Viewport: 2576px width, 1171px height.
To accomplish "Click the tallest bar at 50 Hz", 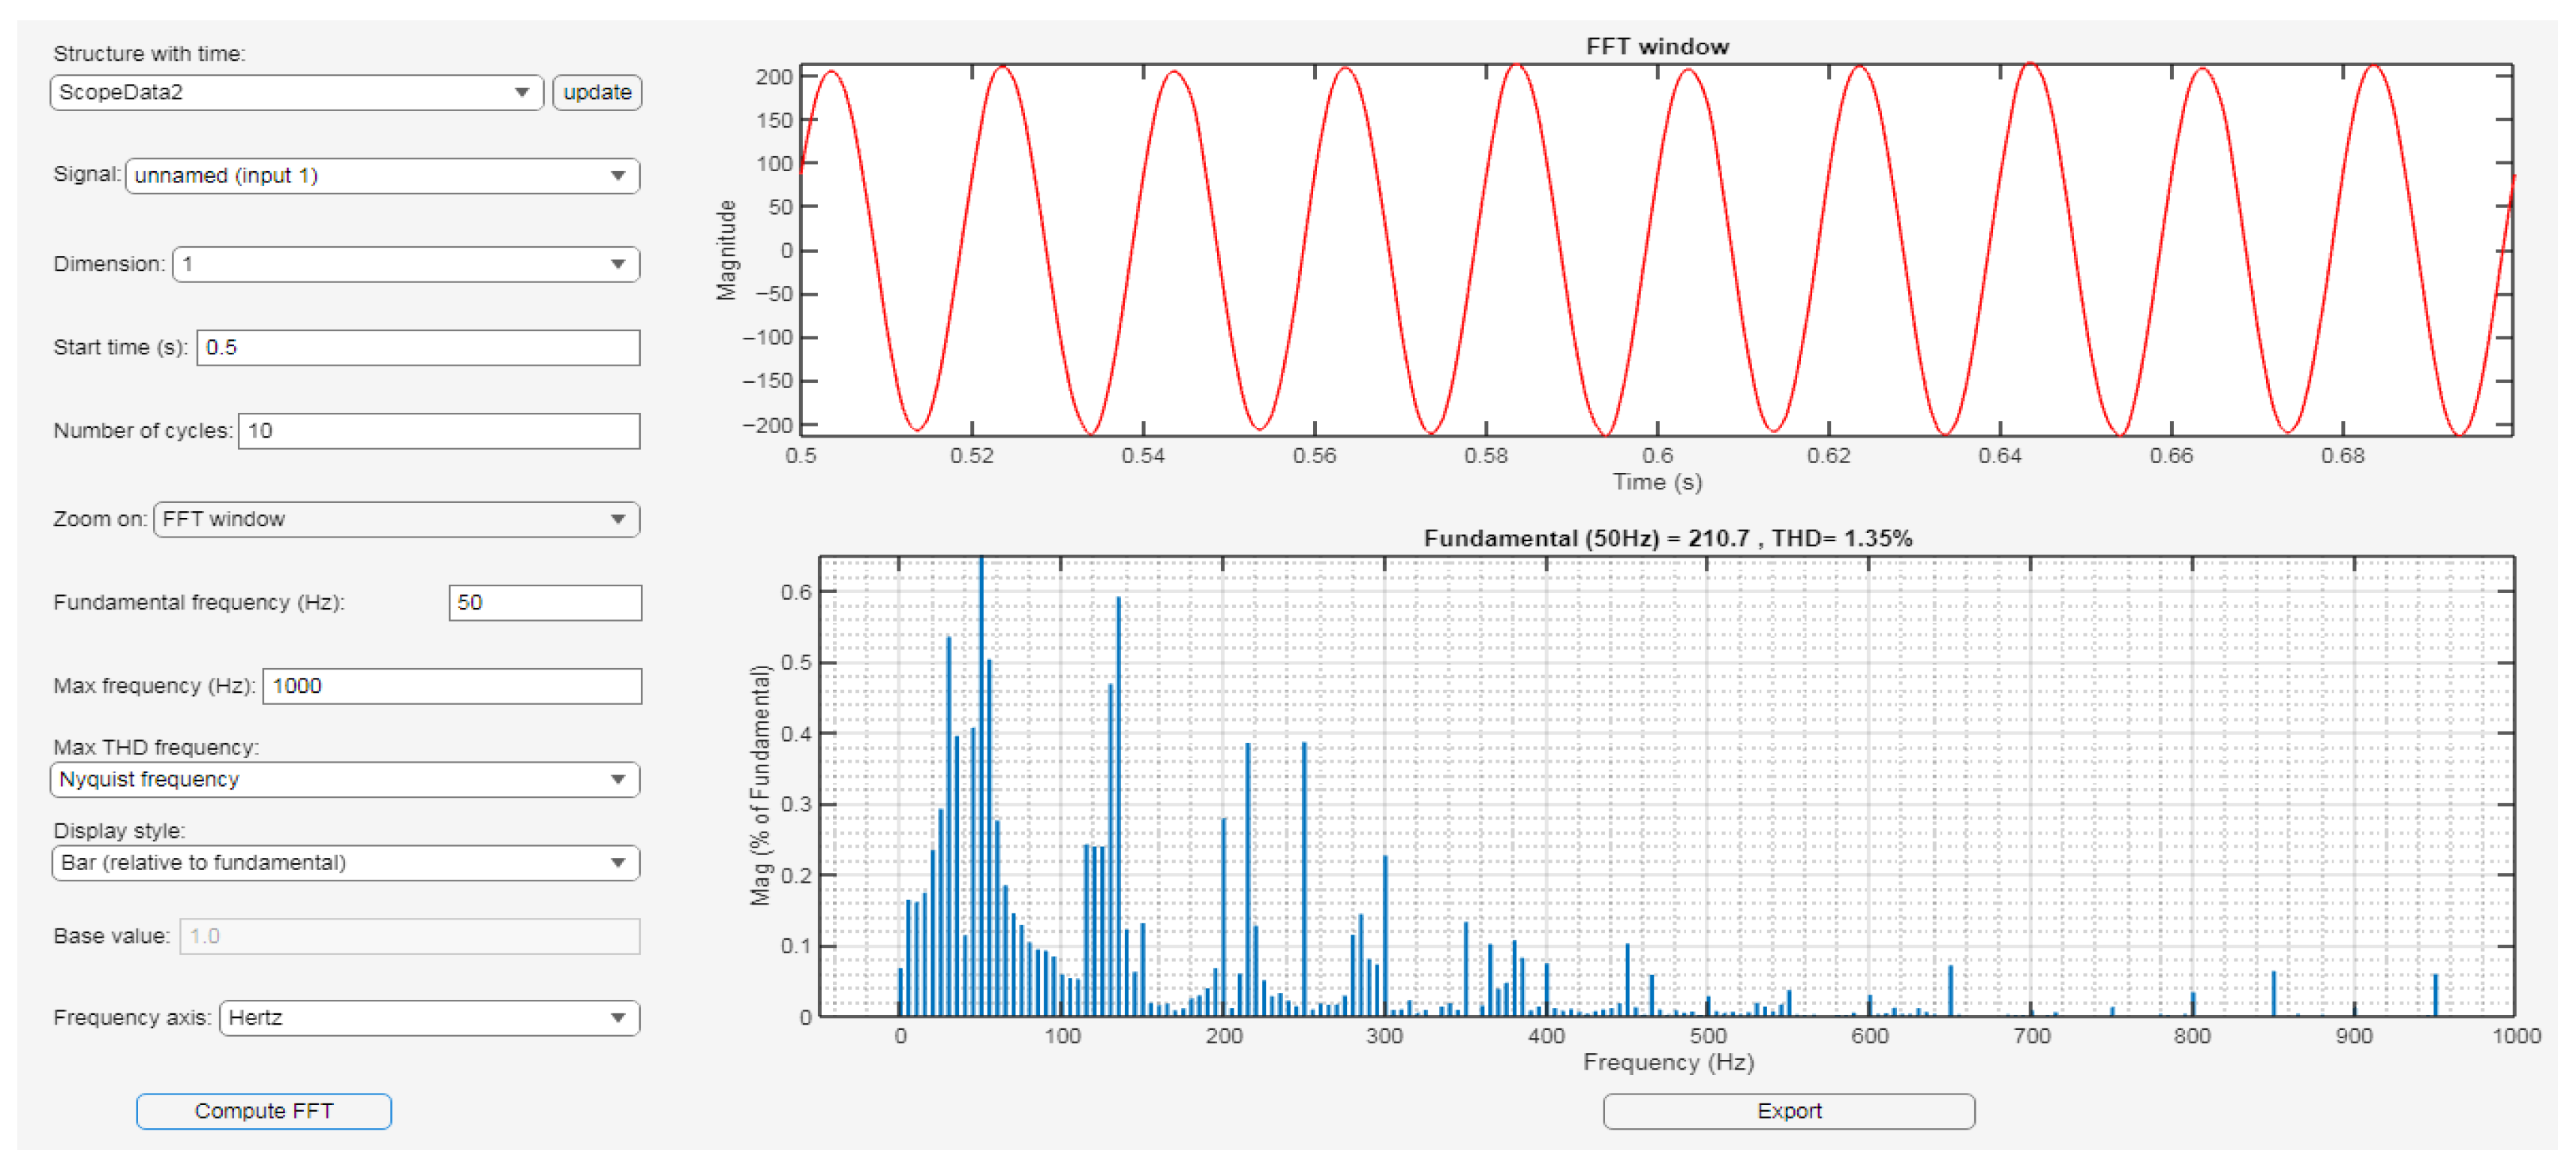I will pos(981,800).
